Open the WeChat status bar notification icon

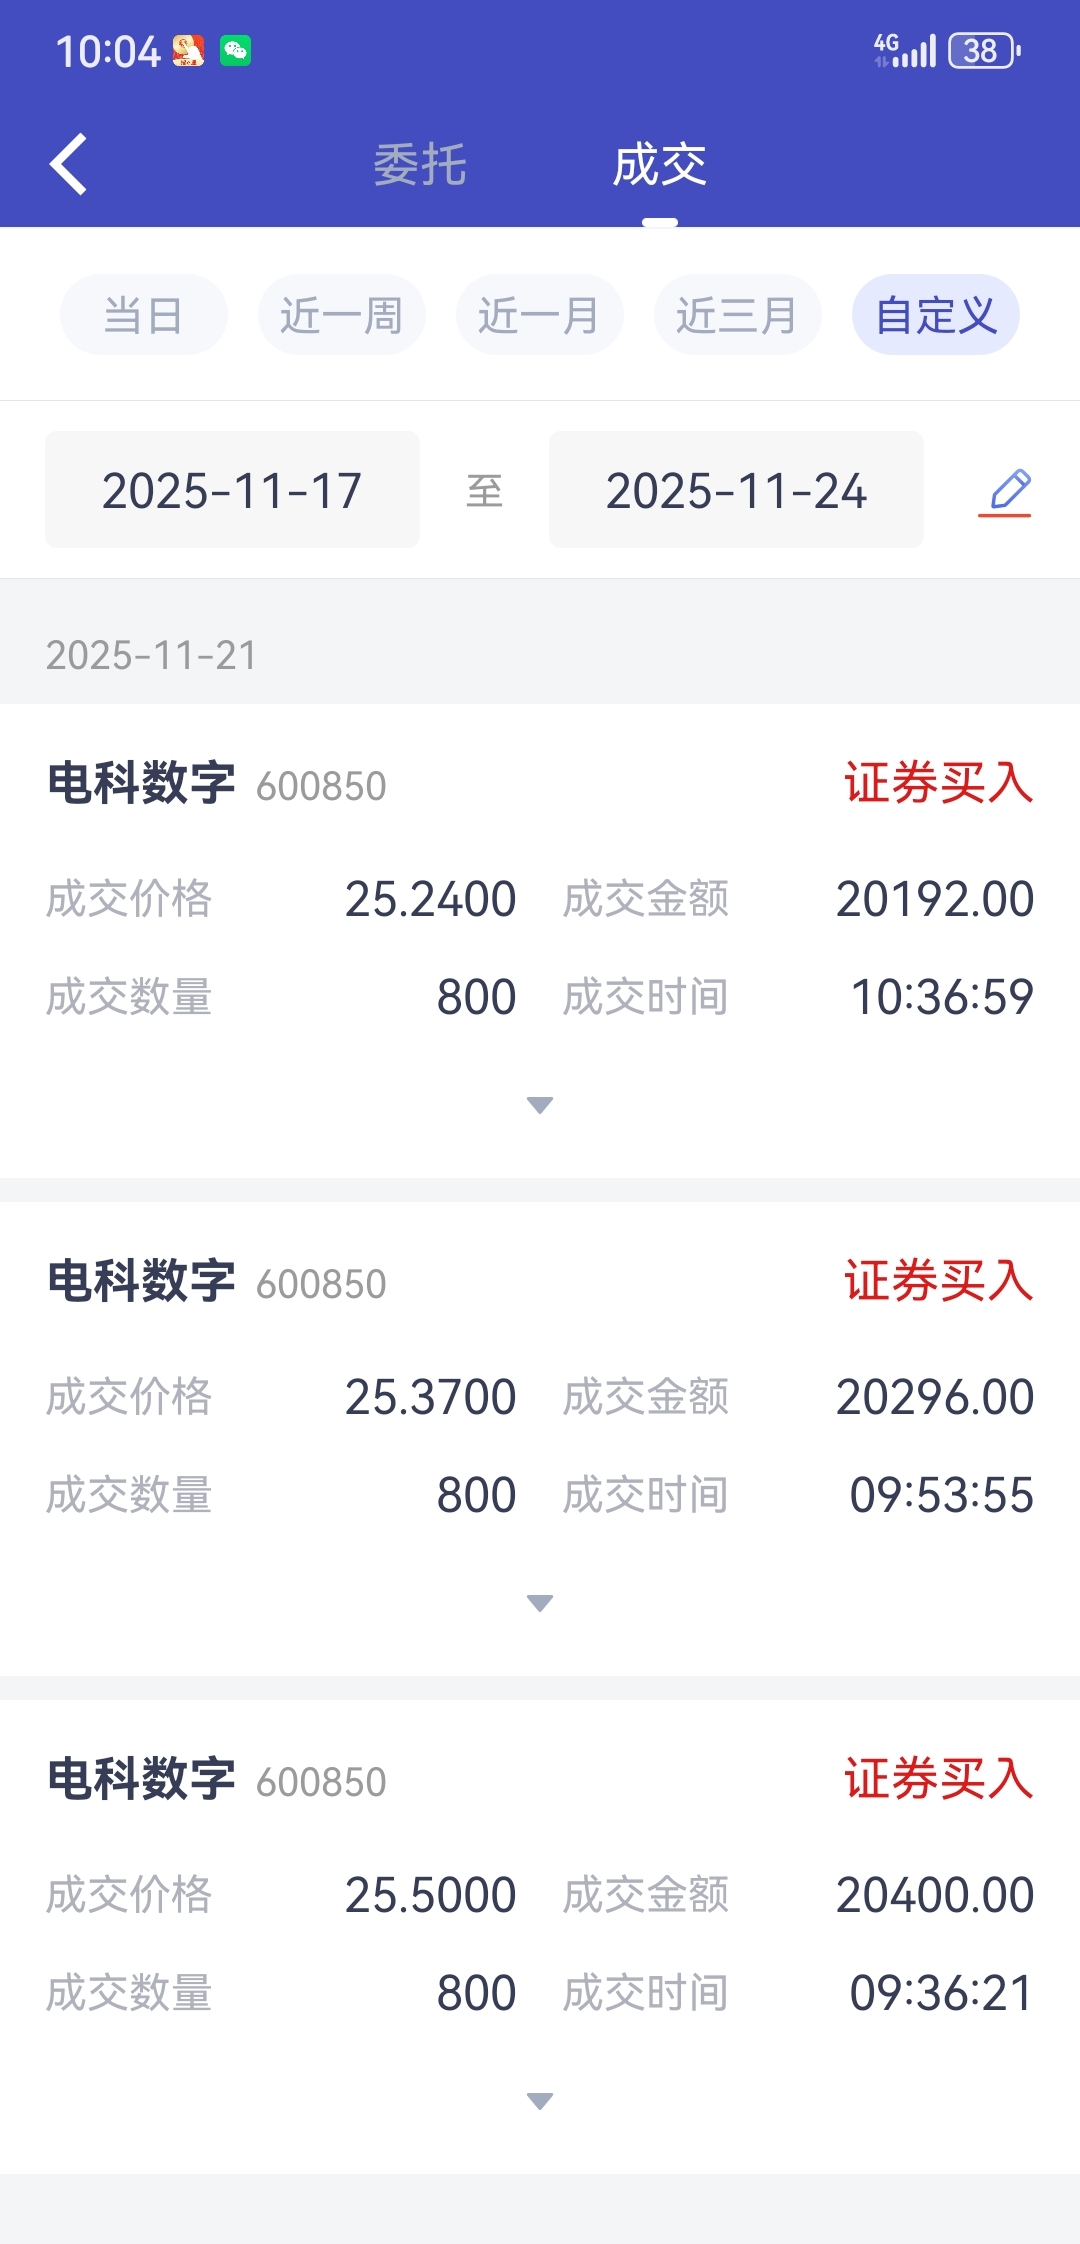point(236,50)
